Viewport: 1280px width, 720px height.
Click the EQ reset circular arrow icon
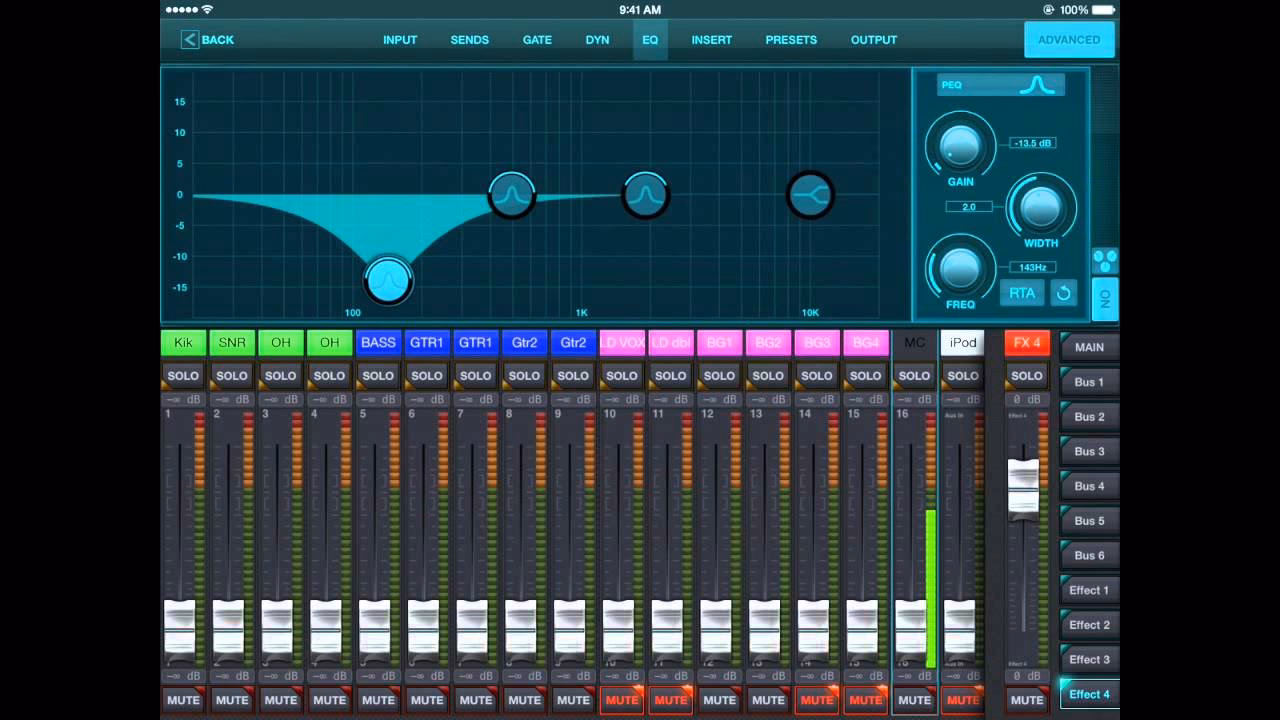[1064, 293]
